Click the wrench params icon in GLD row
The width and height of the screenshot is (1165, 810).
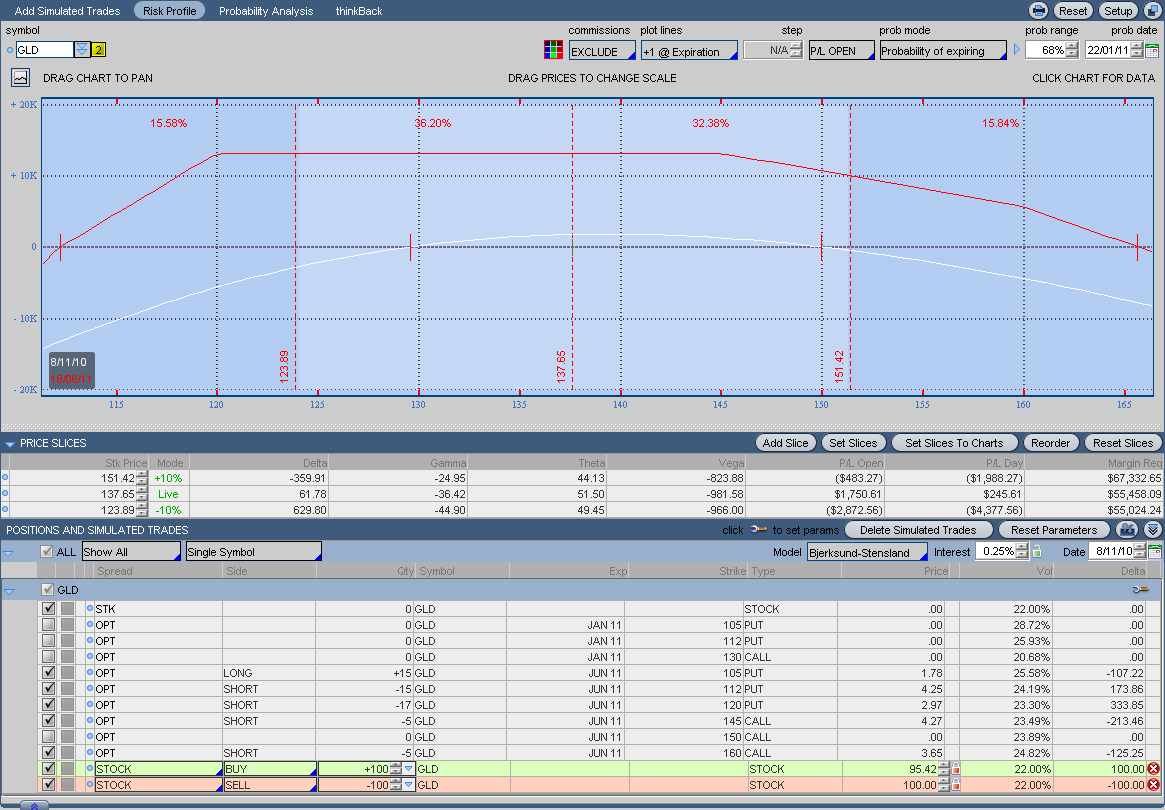[1140, 590]
